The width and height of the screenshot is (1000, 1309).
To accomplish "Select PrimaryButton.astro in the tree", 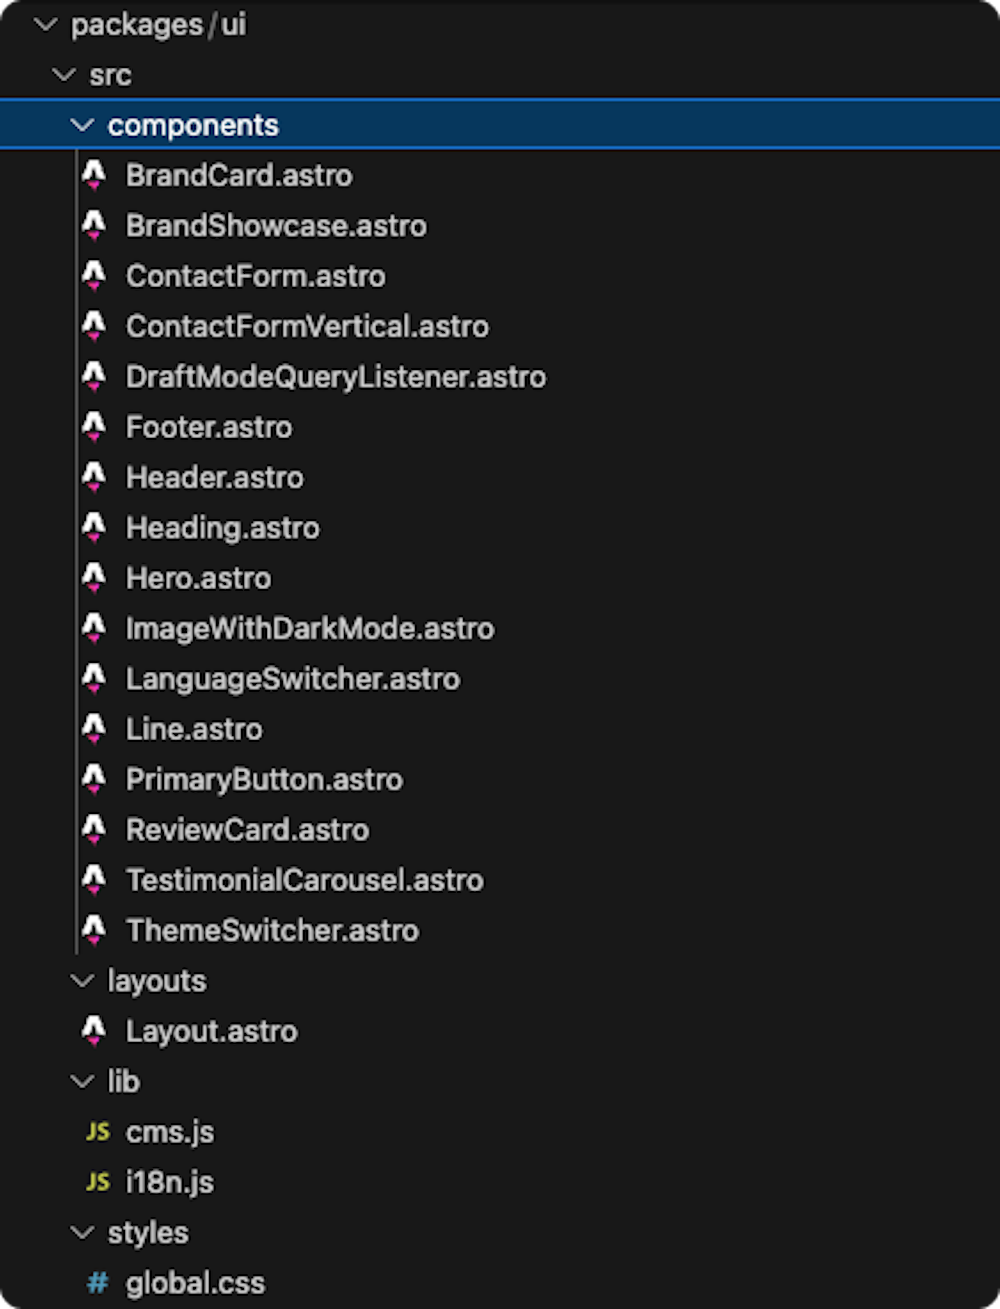I will point(264,779).
